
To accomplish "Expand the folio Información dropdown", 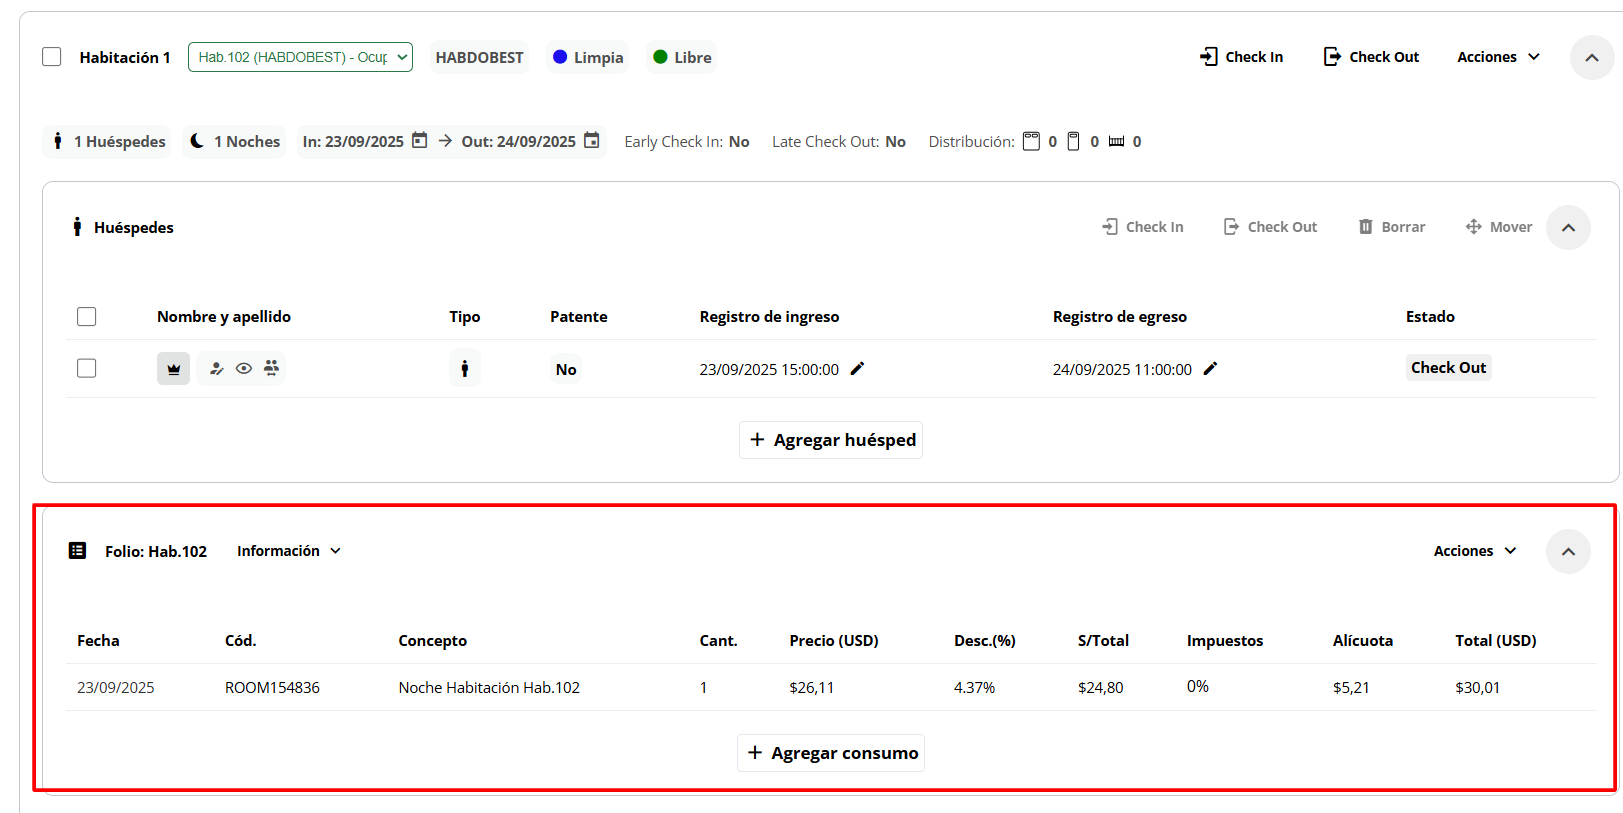I will (x=289, y=551).
